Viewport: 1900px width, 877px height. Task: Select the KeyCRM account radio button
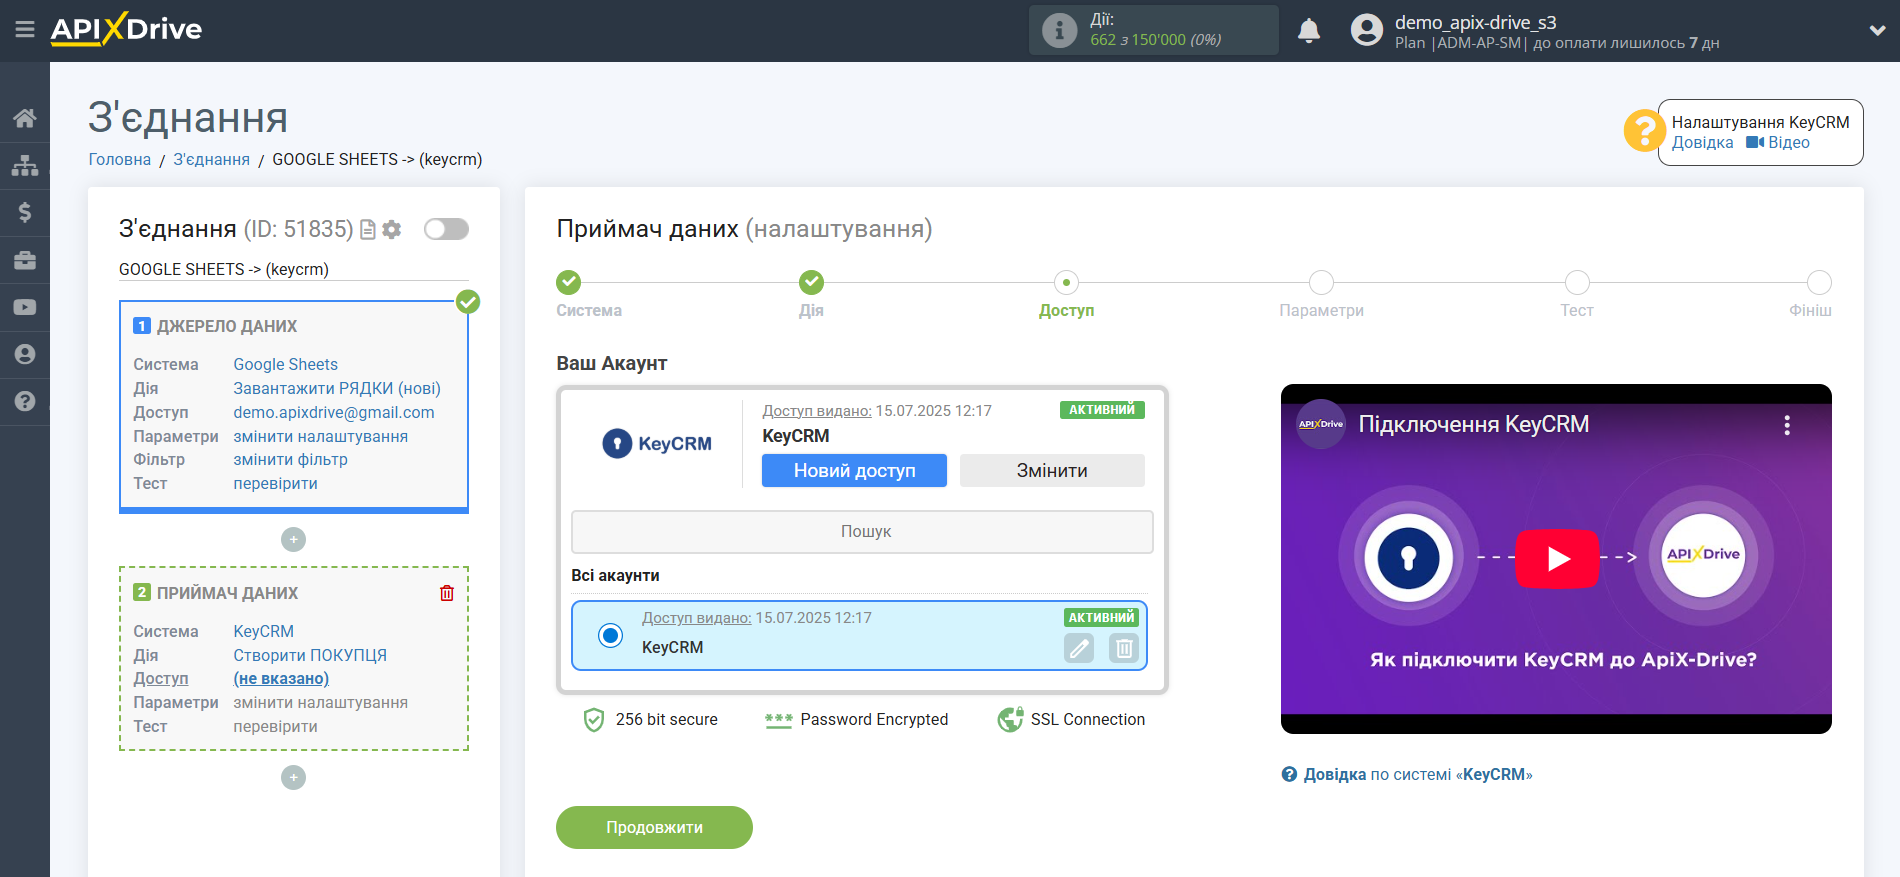pyautogui.click(x=610, y=635)
